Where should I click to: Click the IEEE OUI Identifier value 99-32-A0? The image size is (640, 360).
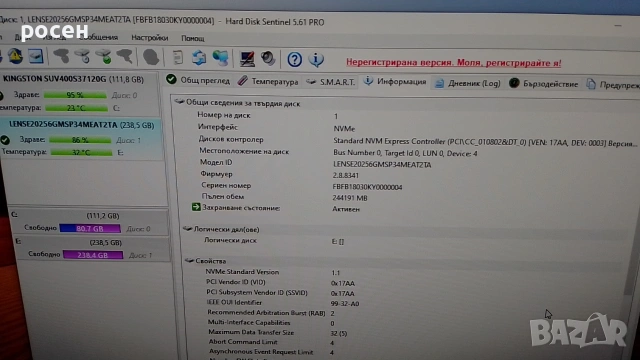(x=345, y=304)
